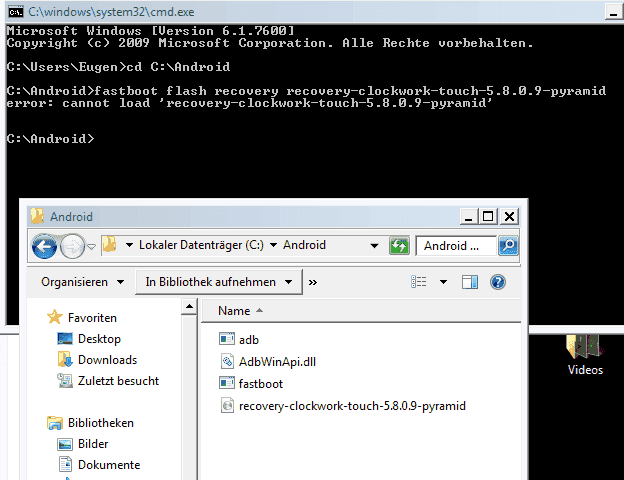Minimize the Android Explorer window
The width and height of the screenshot is (624, 480).
(469, 217)
